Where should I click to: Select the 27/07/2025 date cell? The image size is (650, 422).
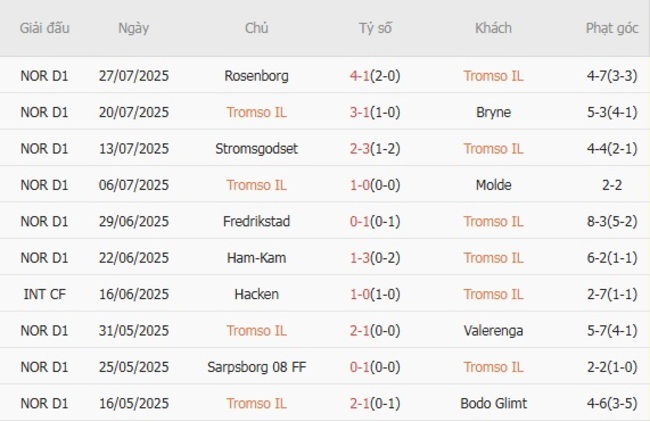click(133, 76)
